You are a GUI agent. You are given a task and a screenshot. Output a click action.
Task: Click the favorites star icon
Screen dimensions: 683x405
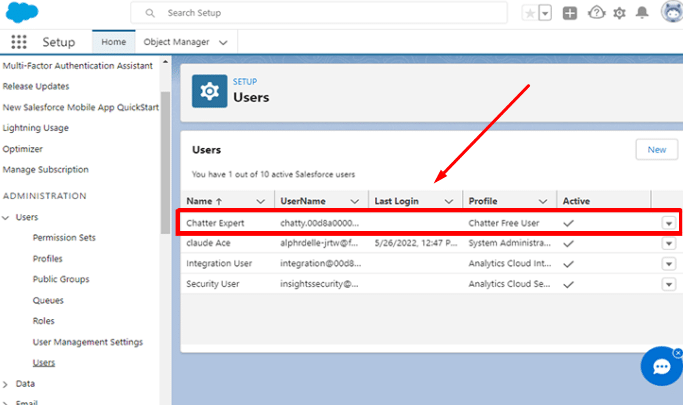coord(530,13)
